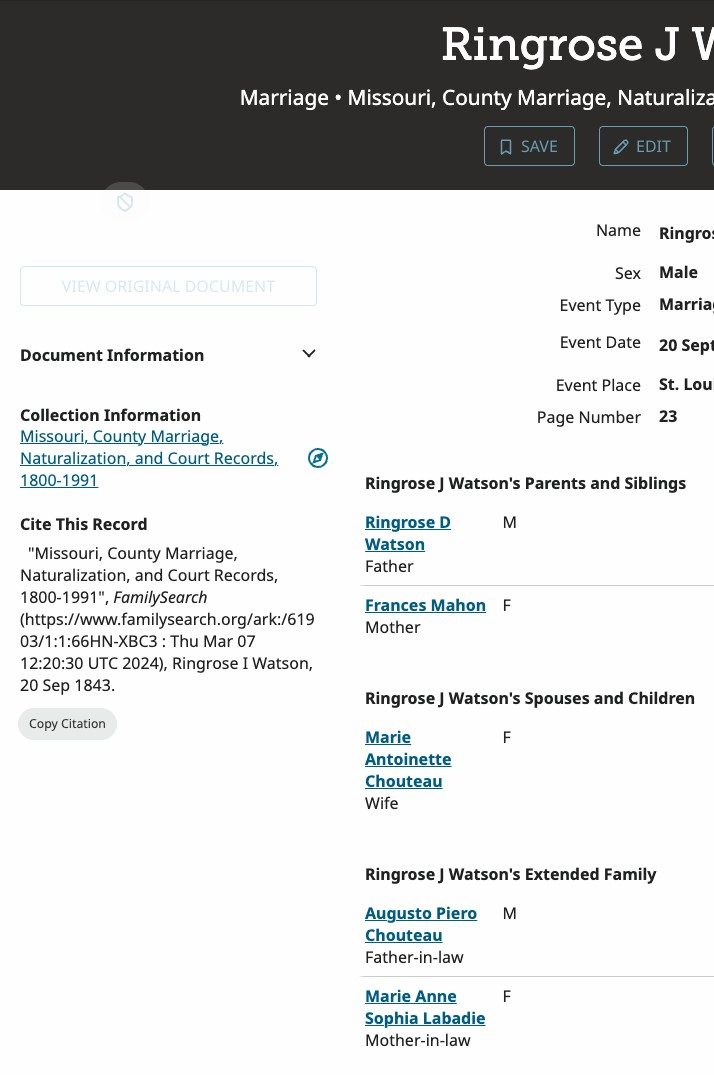Click the bookmark icon in the SAVE button

pos(505,147)
